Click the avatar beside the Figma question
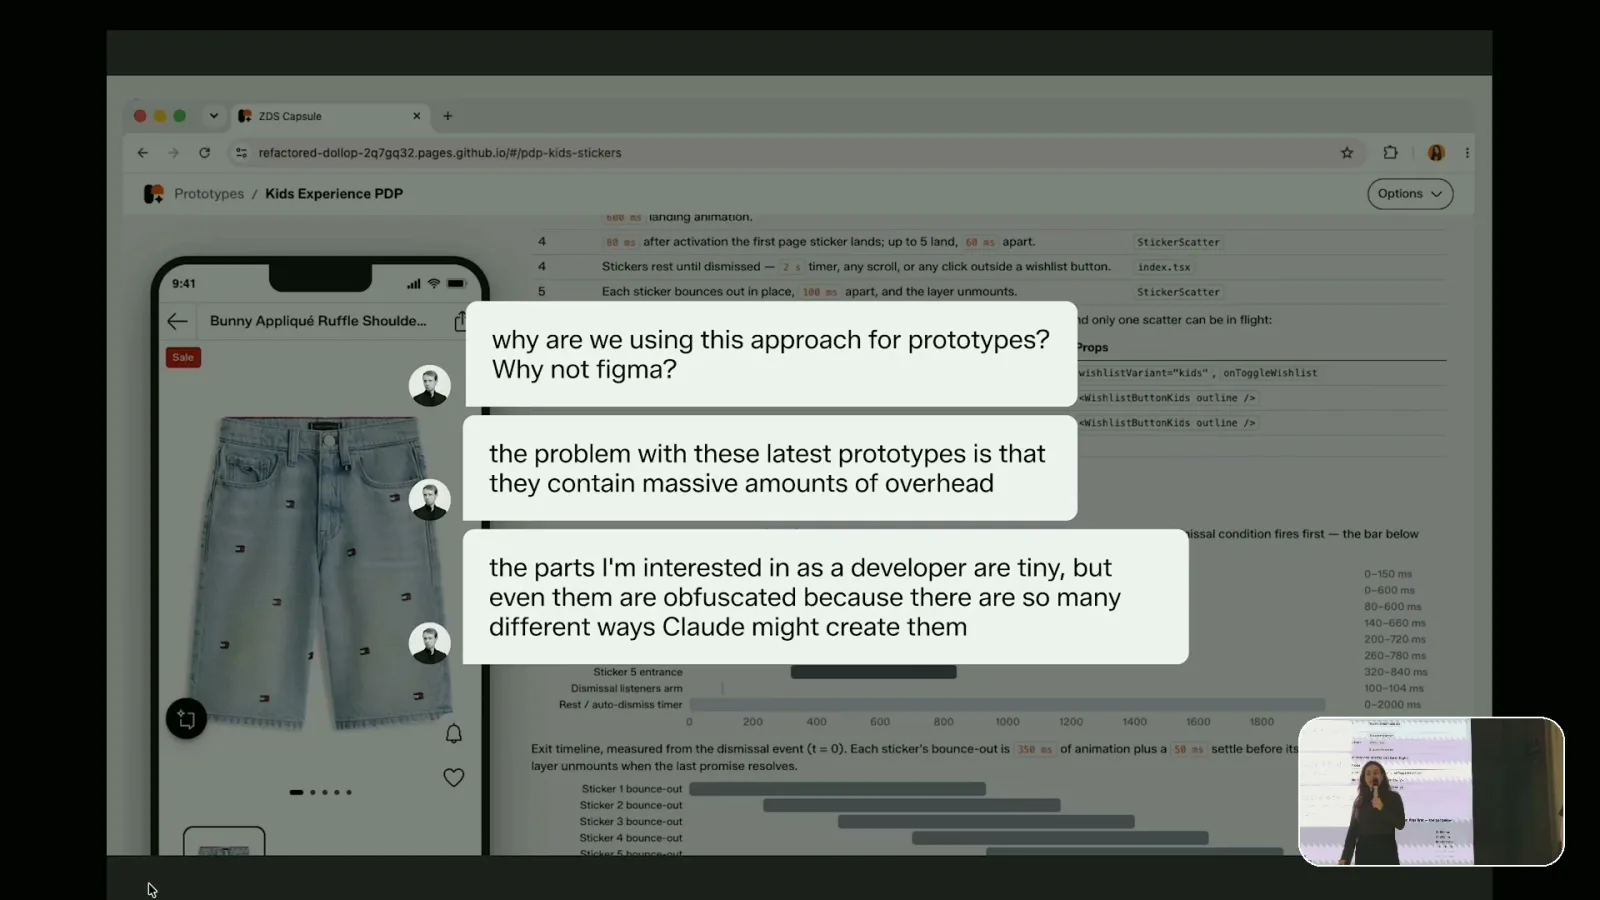1600x900 pixels. tap(430, 385)
